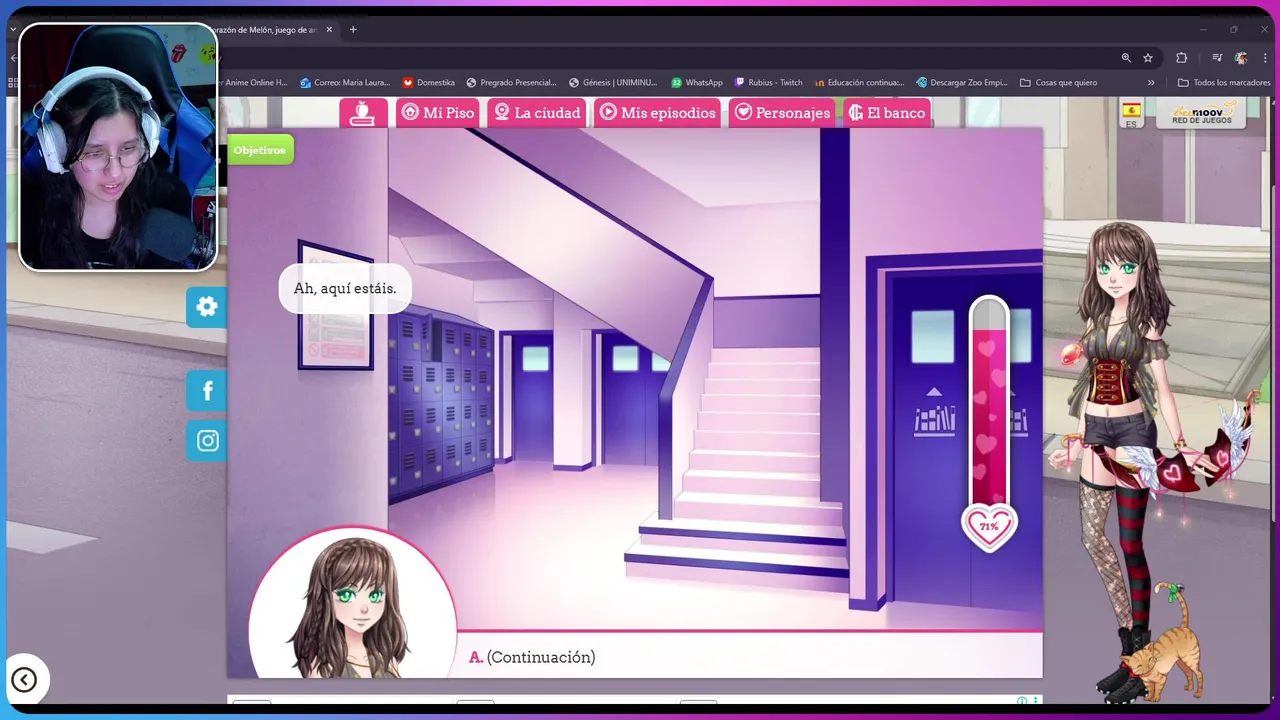Click the library door icon in hallway
This screenshot has height=720, width=1280.
(x=934, y=413)
